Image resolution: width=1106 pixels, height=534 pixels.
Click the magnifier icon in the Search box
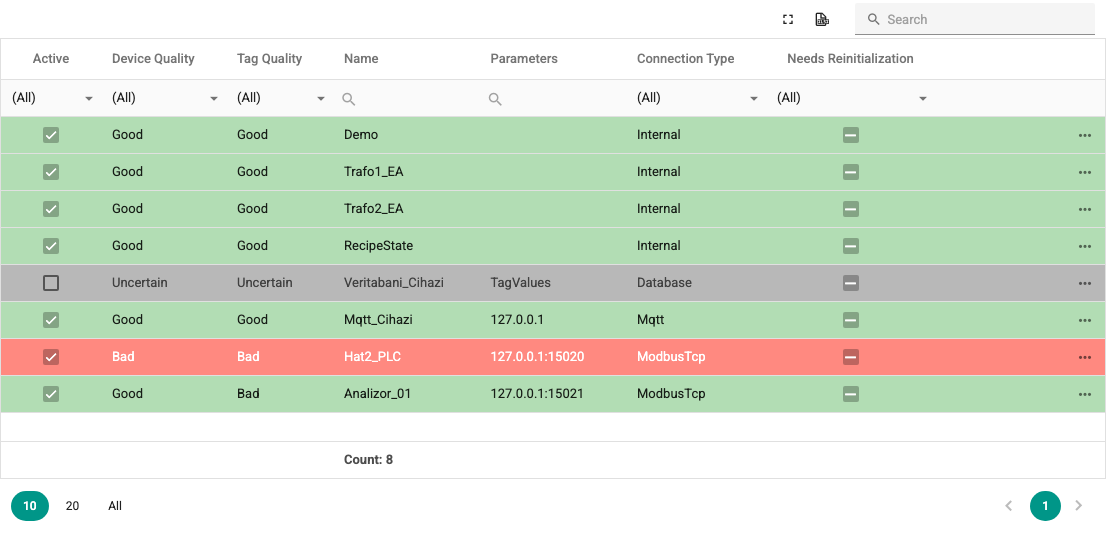[x=873, y=20]
